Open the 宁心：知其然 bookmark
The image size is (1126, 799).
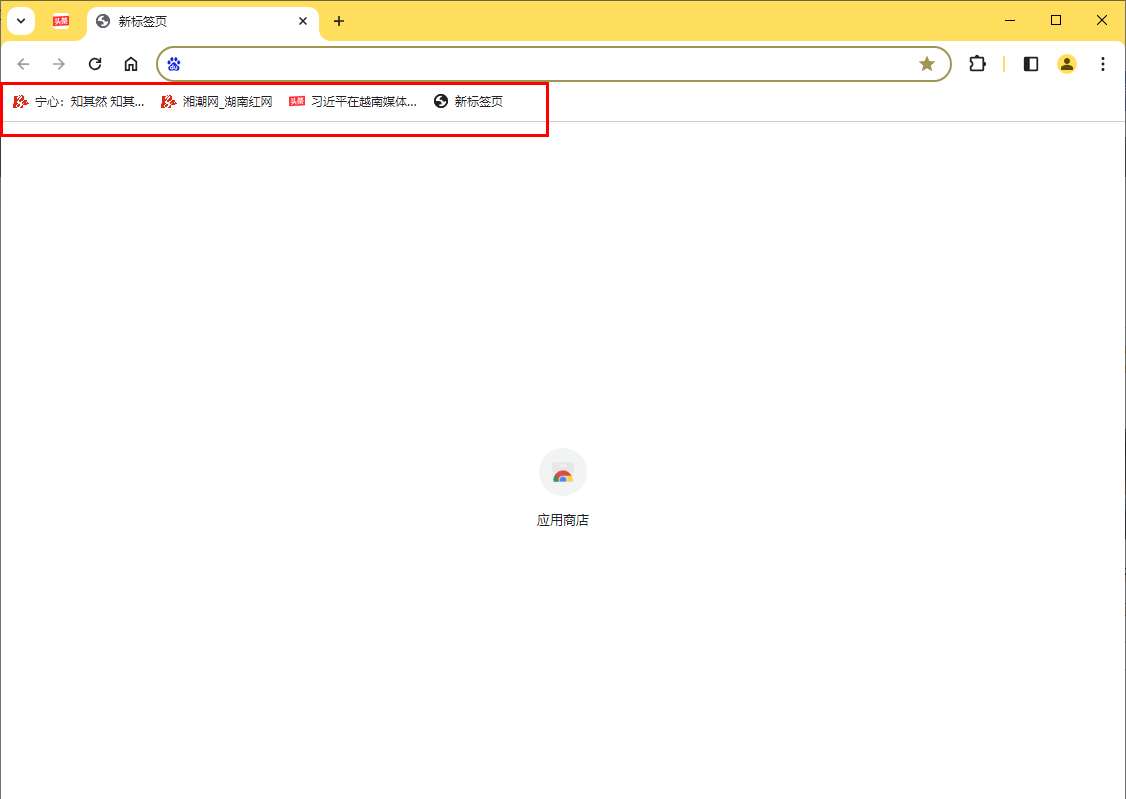(x=79, y=101)
